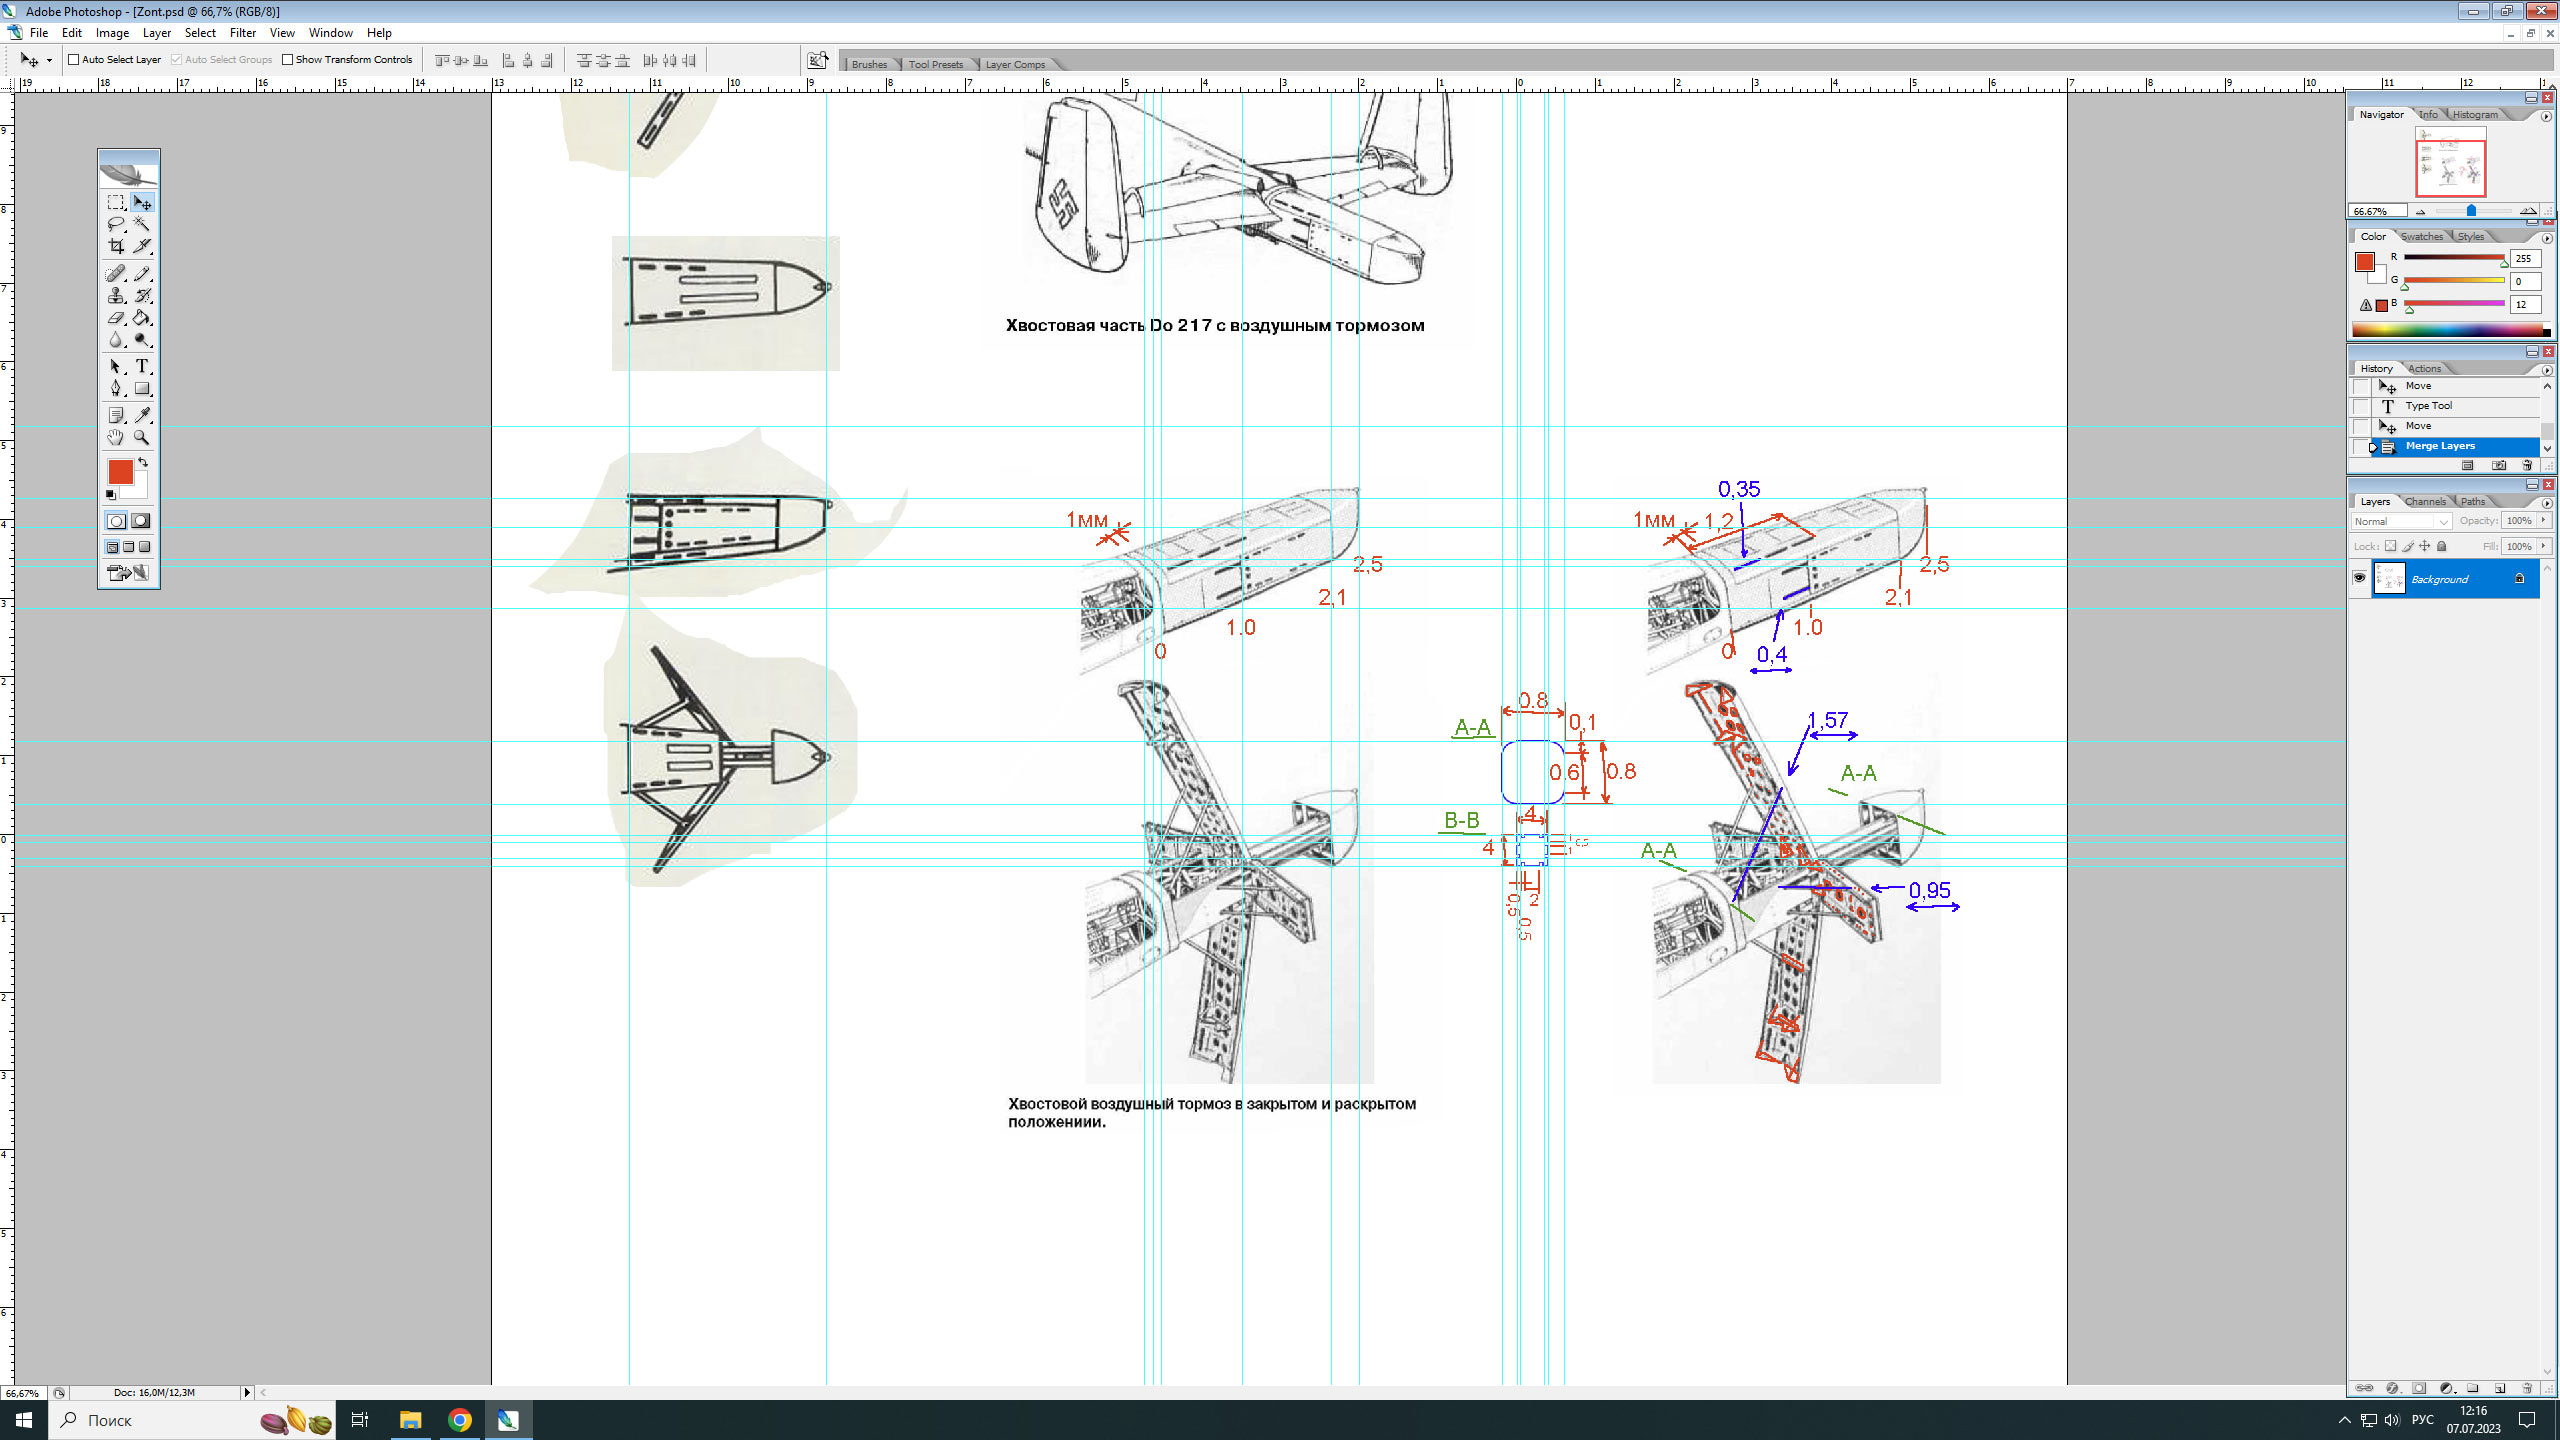Screen dimensions: 2560x1440
Task: Select the Zoom magnifier tool
Action: (142, 437)
